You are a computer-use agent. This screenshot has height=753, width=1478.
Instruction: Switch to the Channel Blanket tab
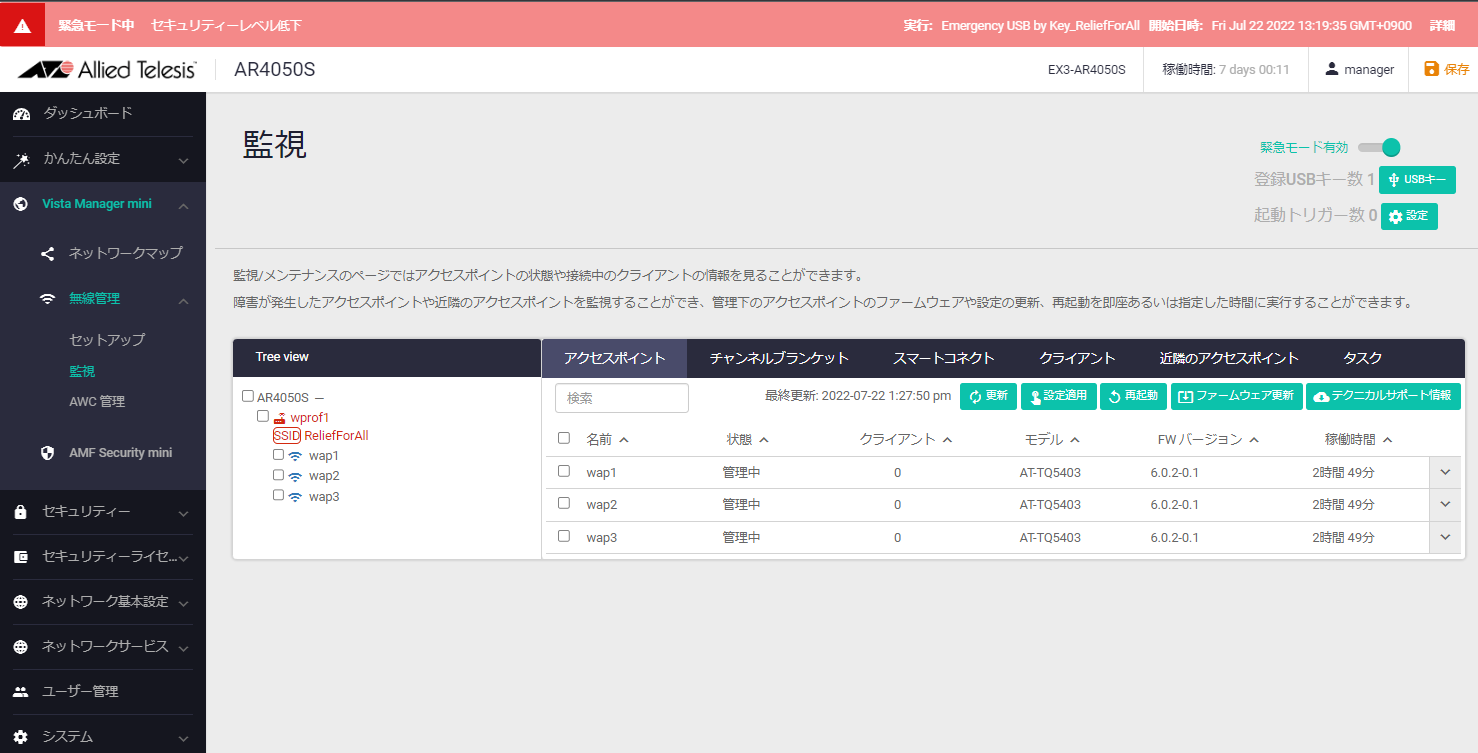click(778, 358)
